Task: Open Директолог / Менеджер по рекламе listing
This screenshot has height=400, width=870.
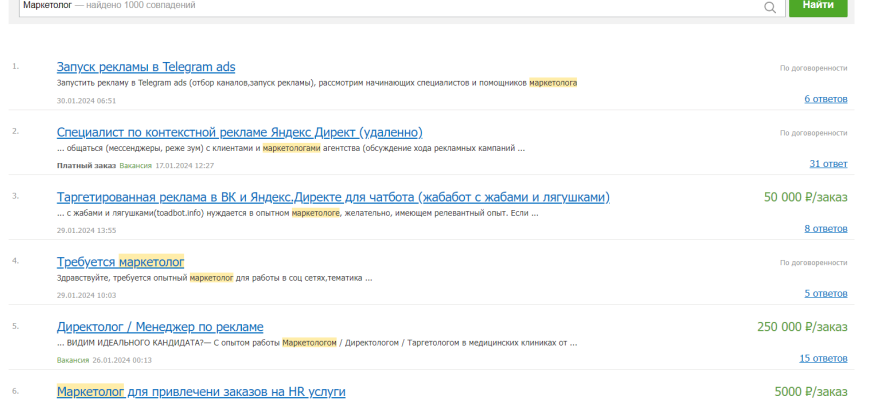Action: coord(160,327)
